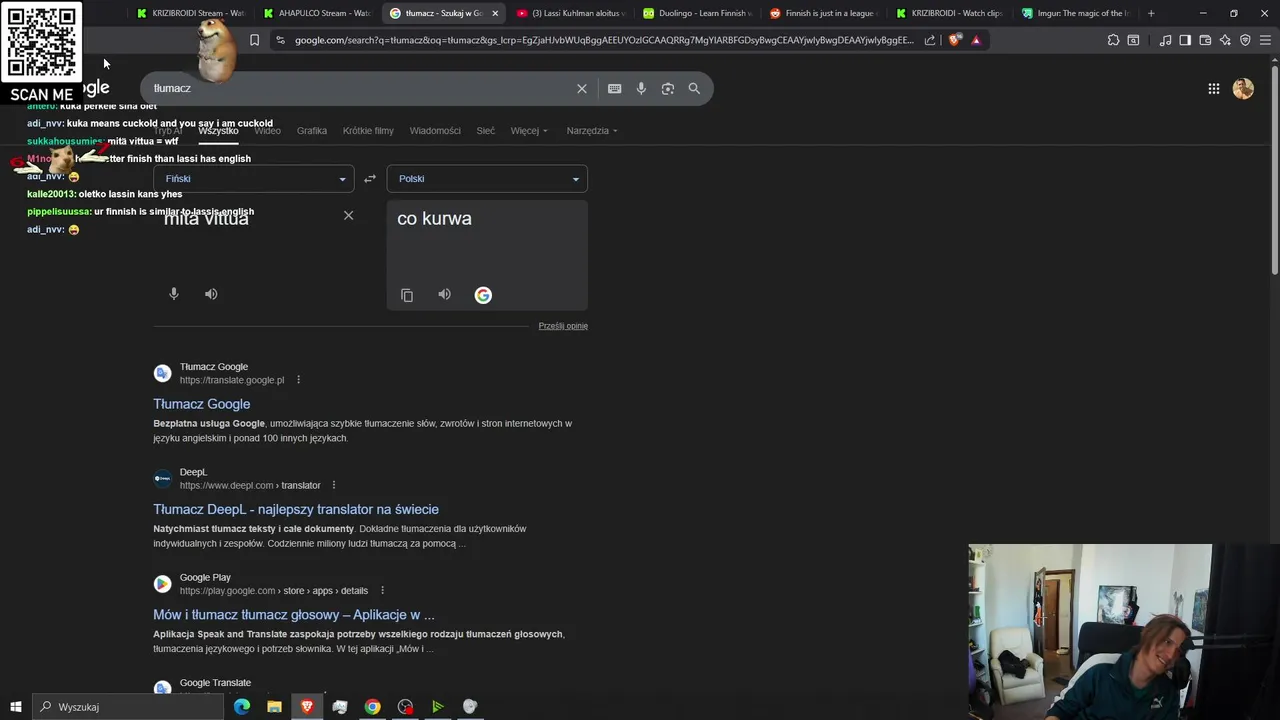Image resolution: width=1280 pixels, height=720 pixels.
Task: Start voice search via microphone in search bar
Action: tap(641, 88)
